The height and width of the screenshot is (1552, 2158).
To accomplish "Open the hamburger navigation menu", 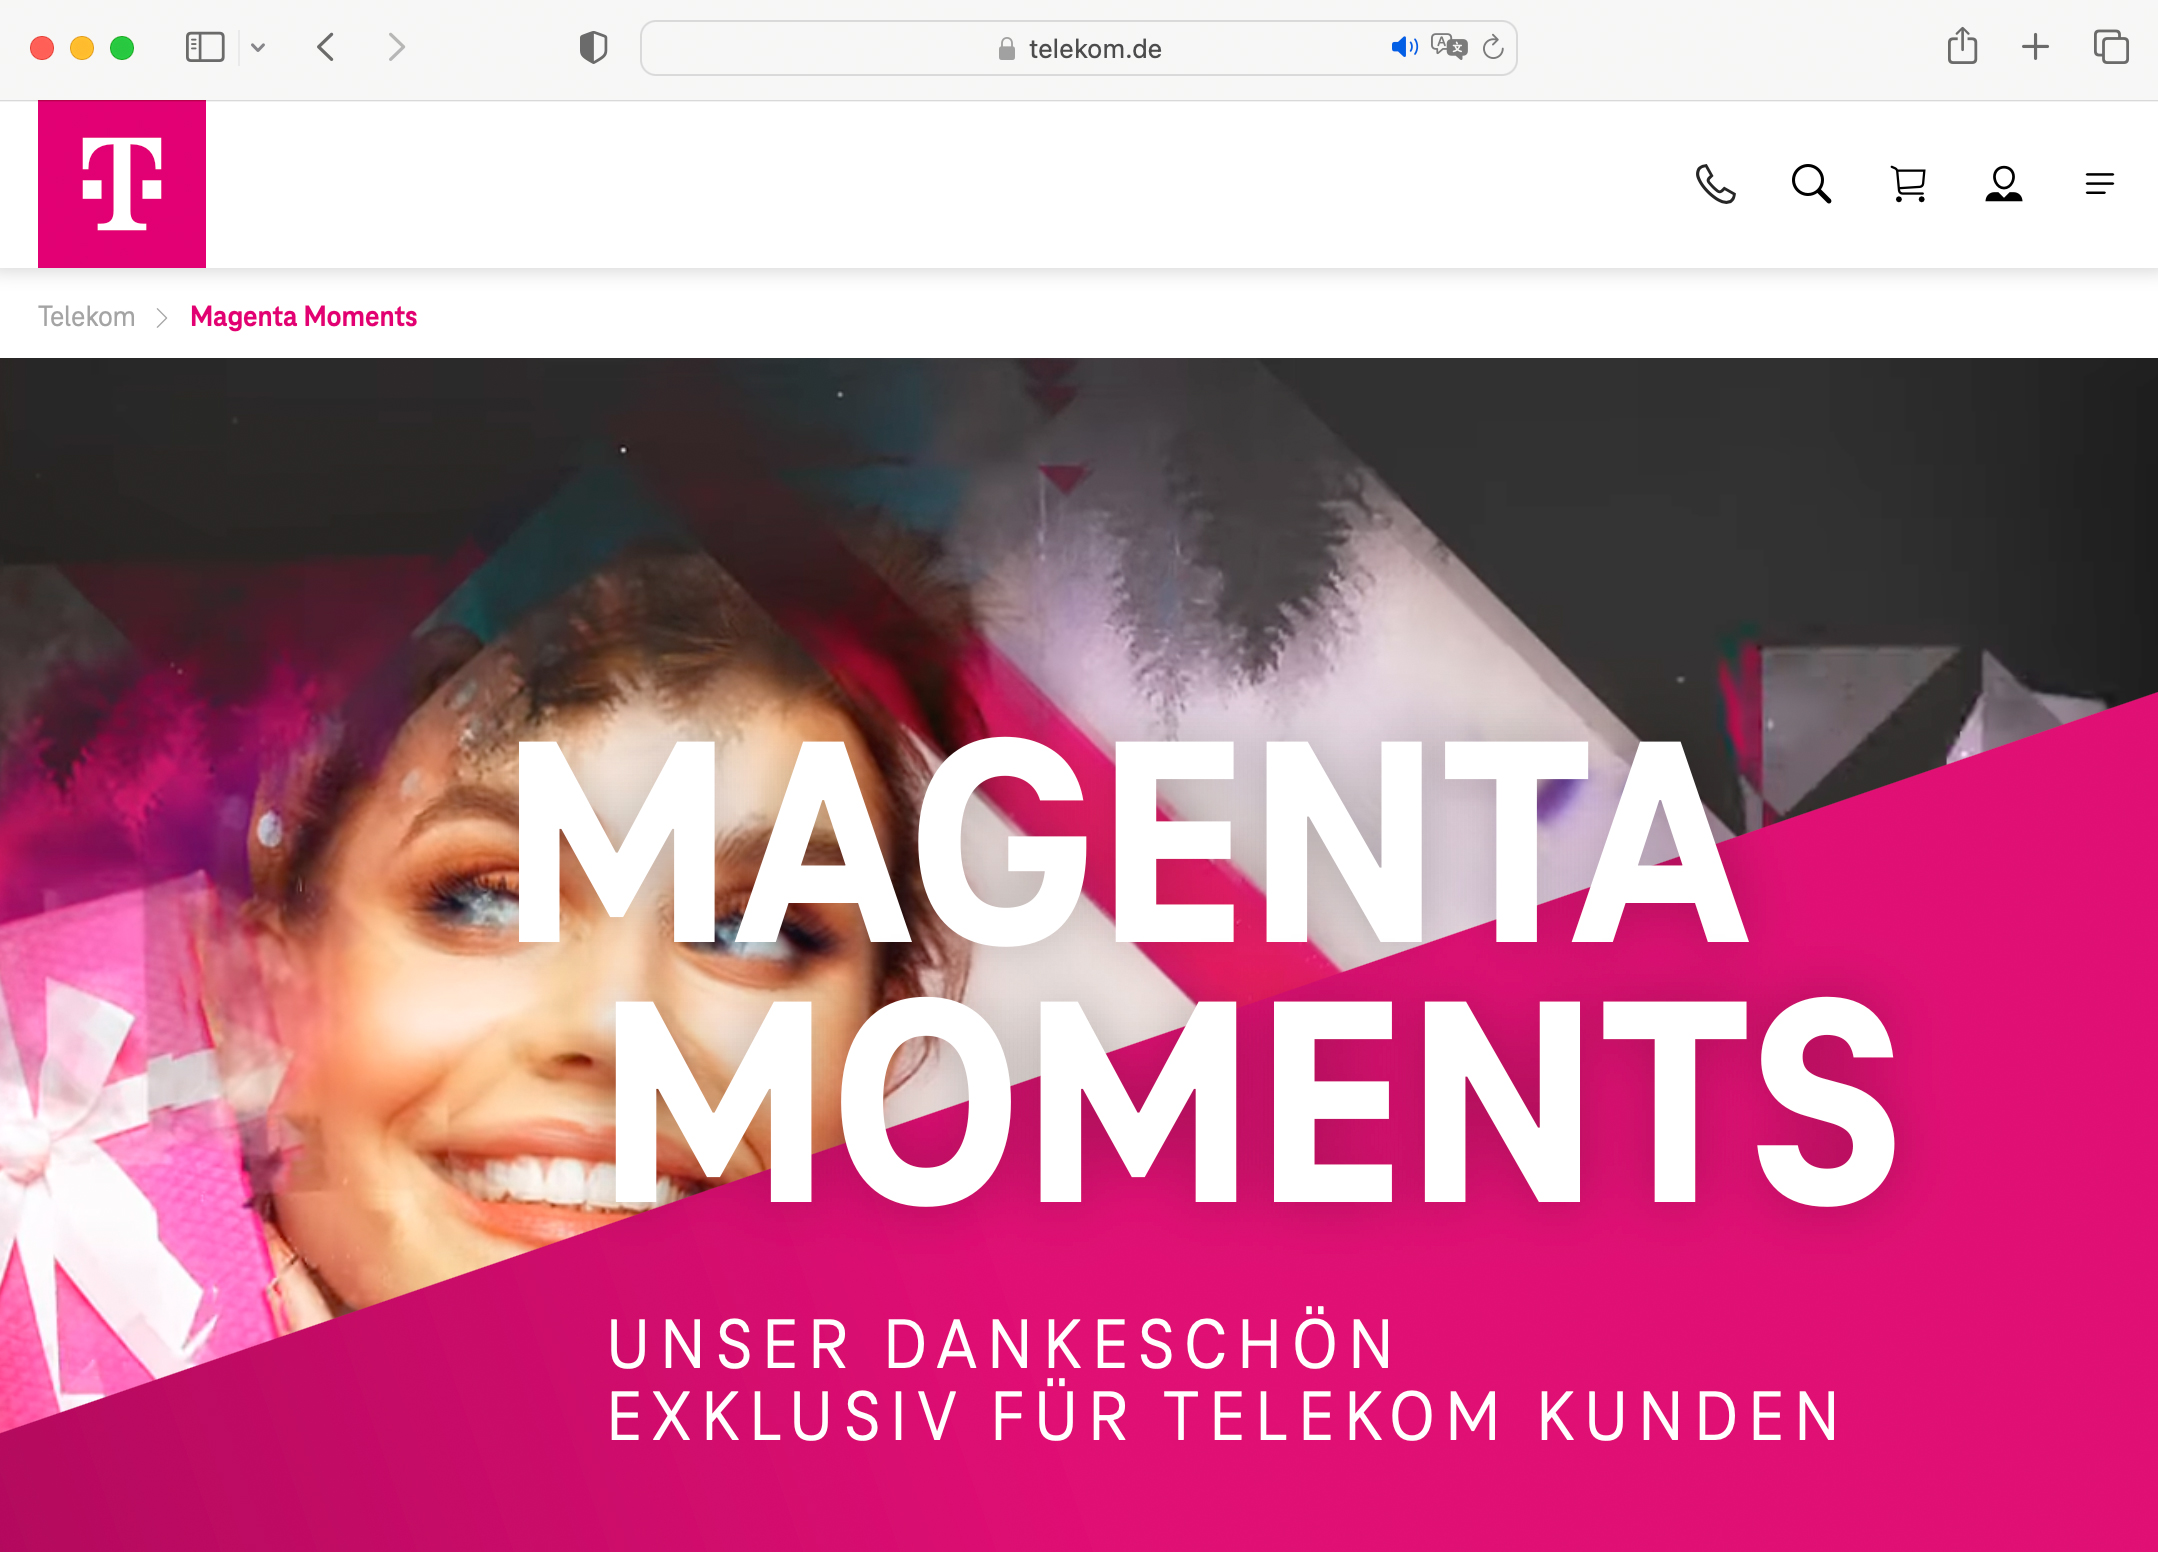I will (2100, 184).
